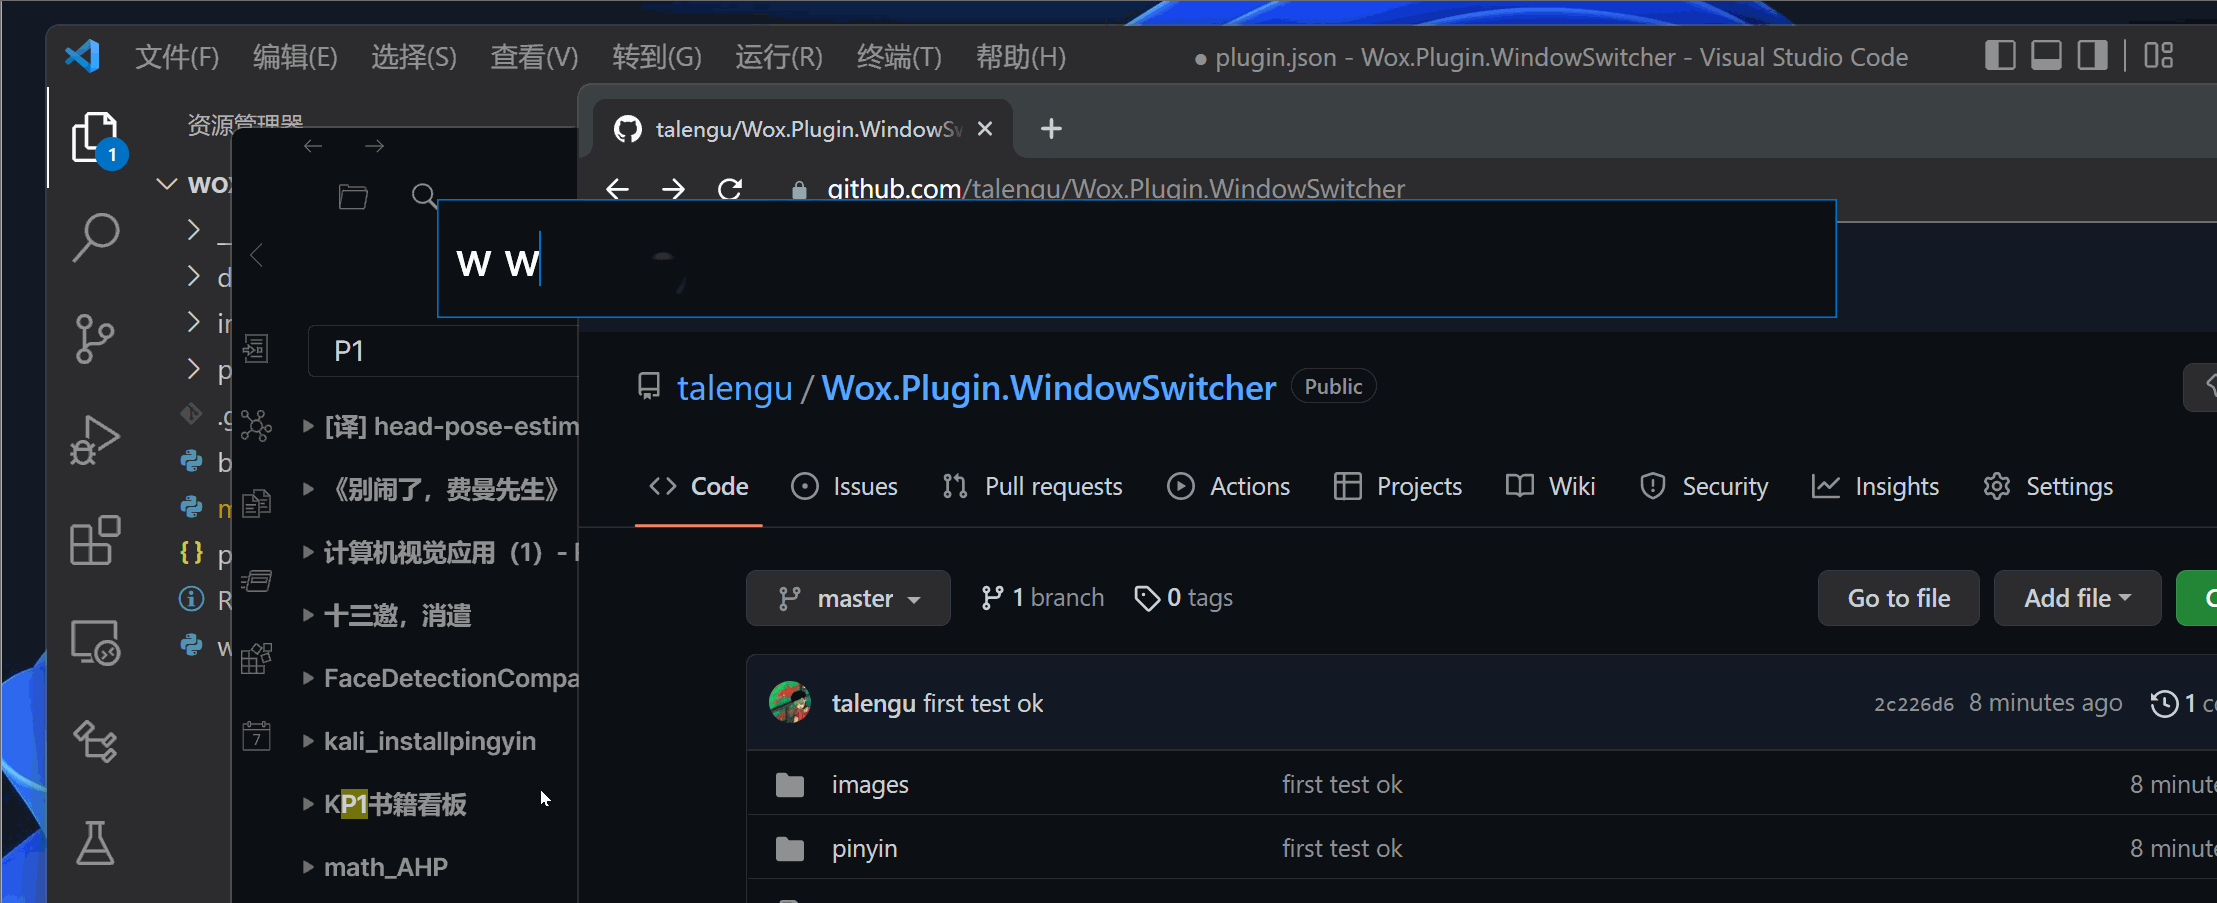Open the talengu user profile link
The image size is (2217, 903).
pyautogui.click(x=734, y=388)
